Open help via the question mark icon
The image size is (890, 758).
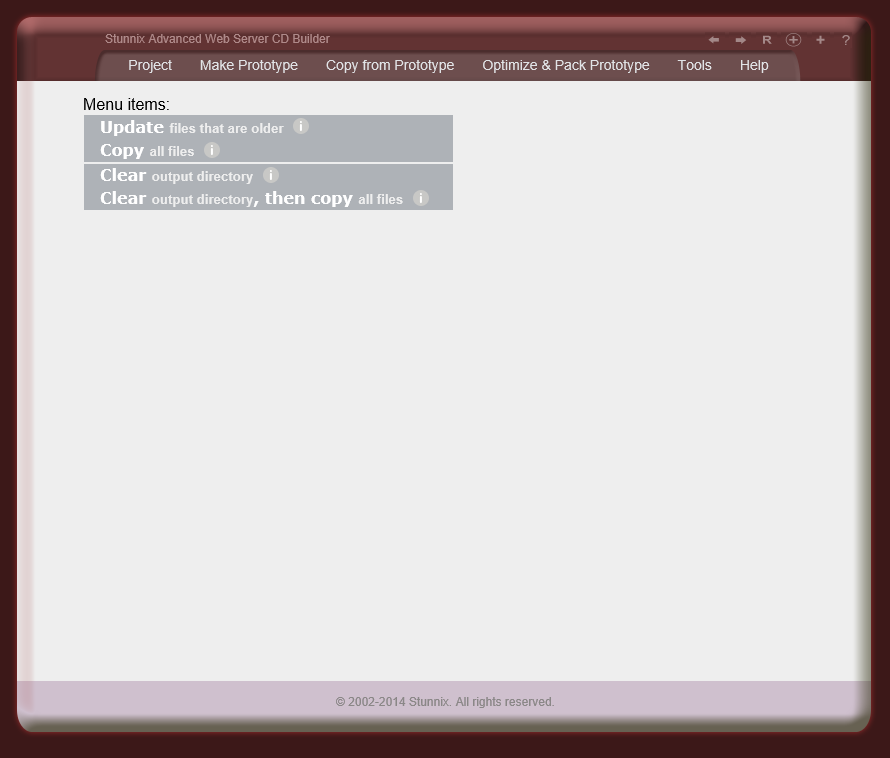tap(845, 40)
